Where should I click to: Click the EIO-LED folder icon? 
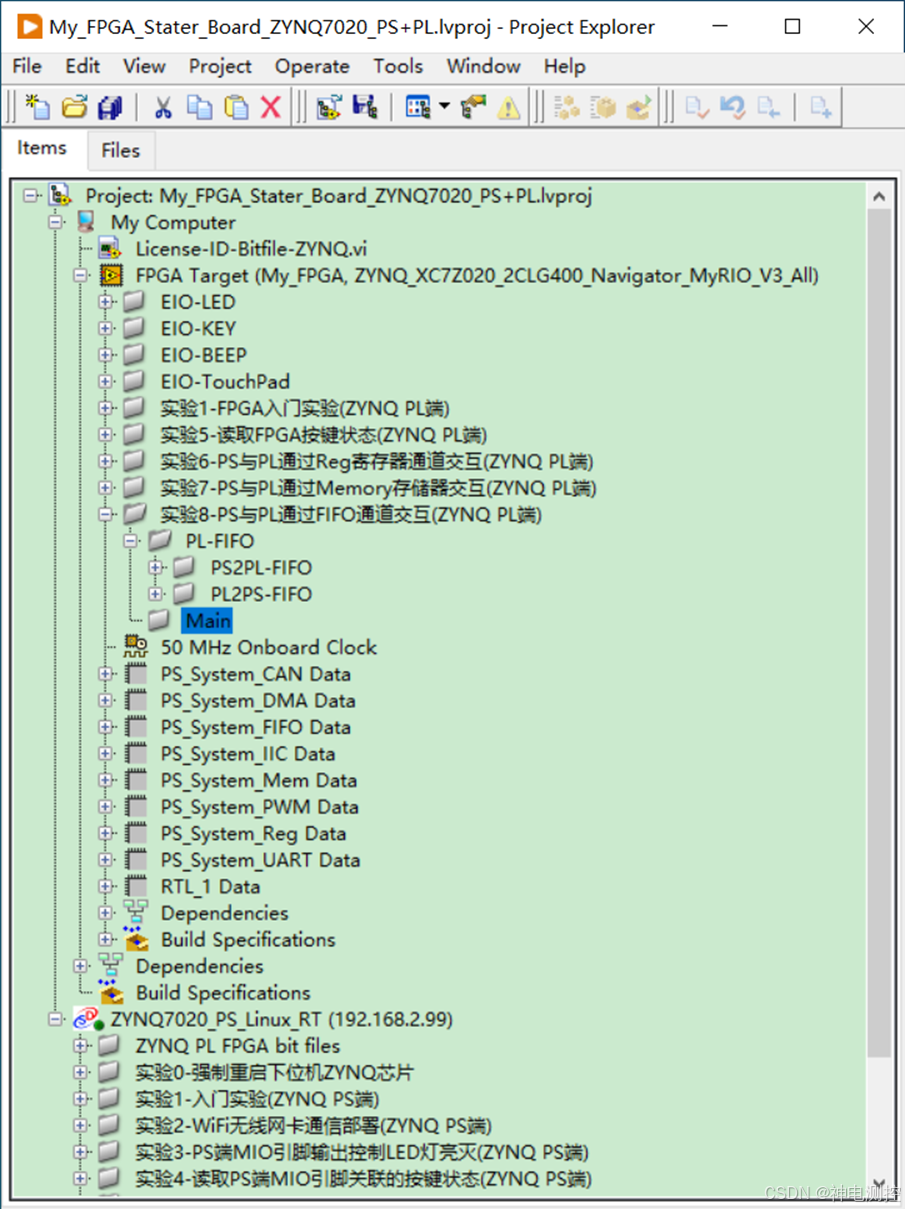(135, 302)
